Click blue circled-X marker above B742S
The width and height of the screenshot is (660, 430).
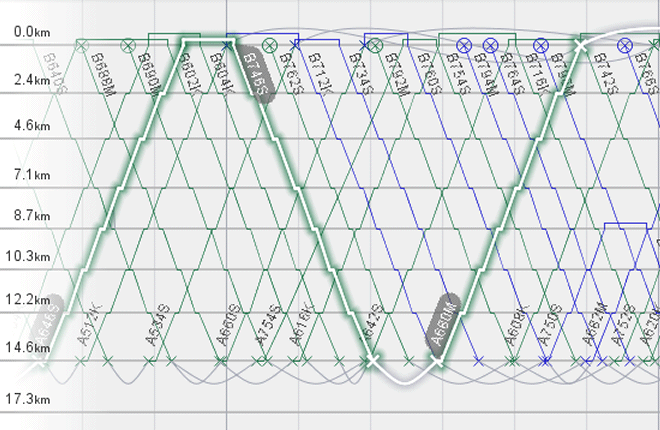click(624, 45)
